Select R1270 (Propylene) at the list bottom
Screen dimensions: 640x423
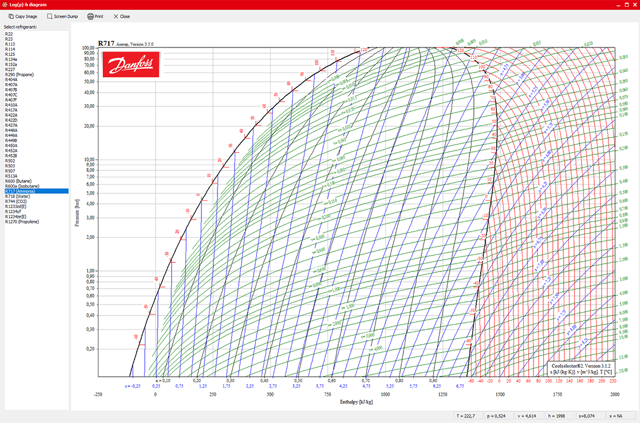coord(22,221)
